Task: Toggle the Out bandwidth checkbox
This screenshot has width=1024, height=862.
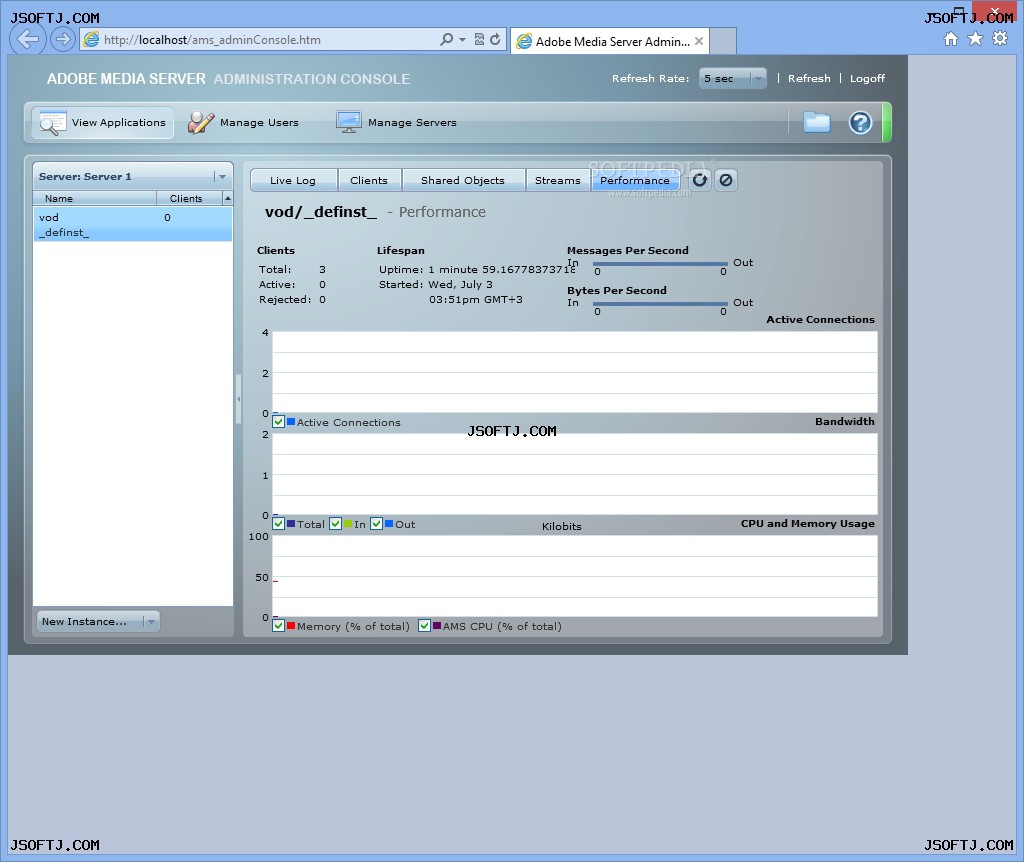Action: (x=377, y=524)
